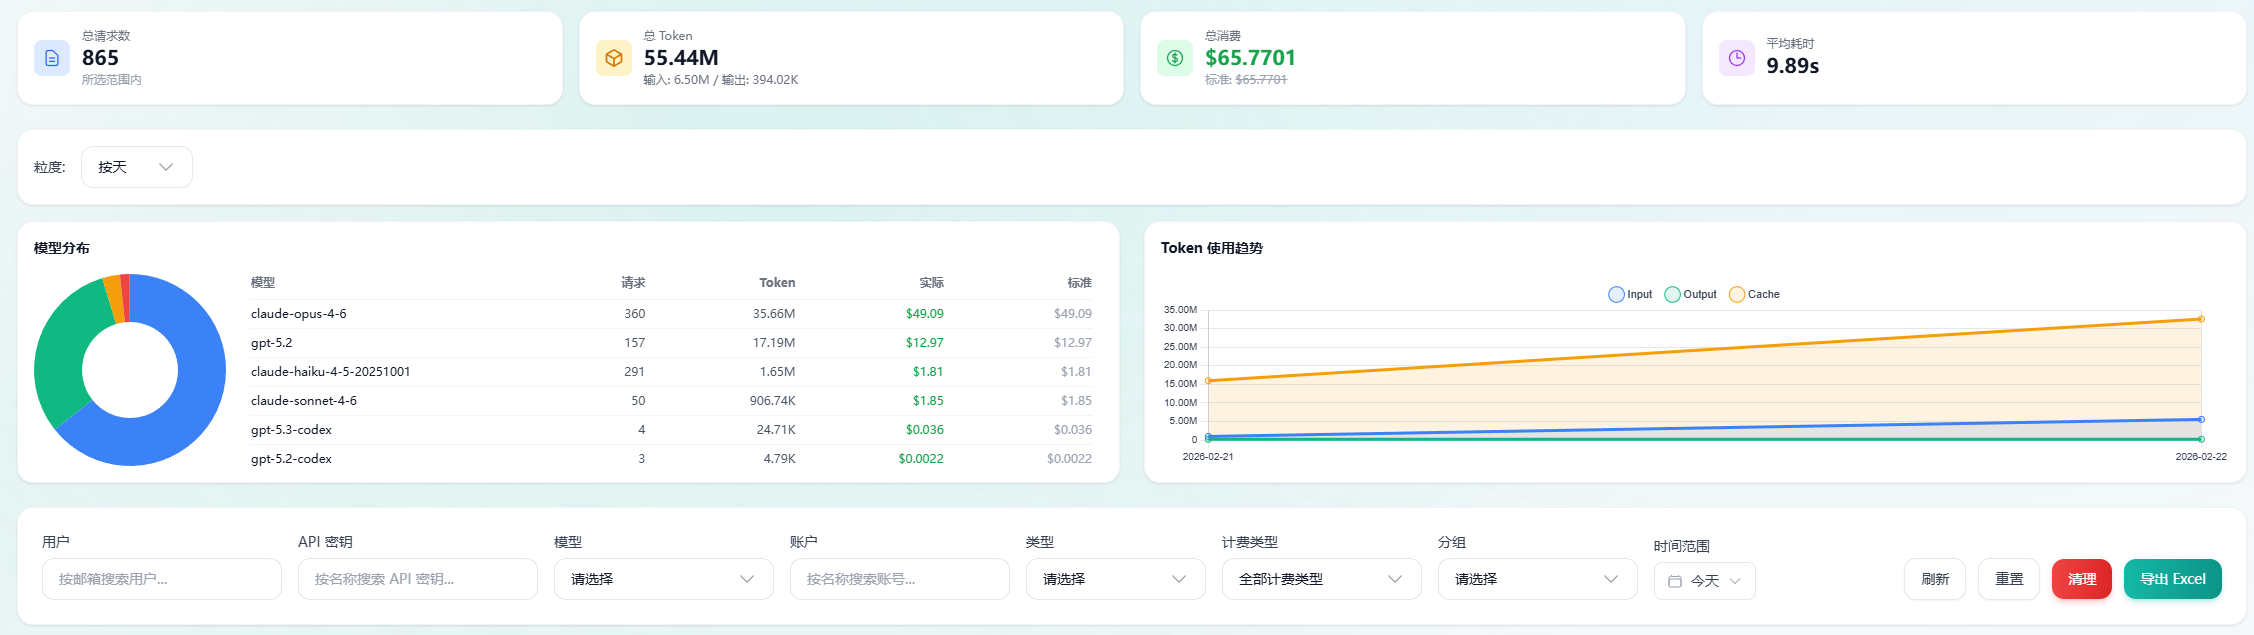Click the 55.44M total token value
Screen dimensions: 2254x635
point(681,58)
